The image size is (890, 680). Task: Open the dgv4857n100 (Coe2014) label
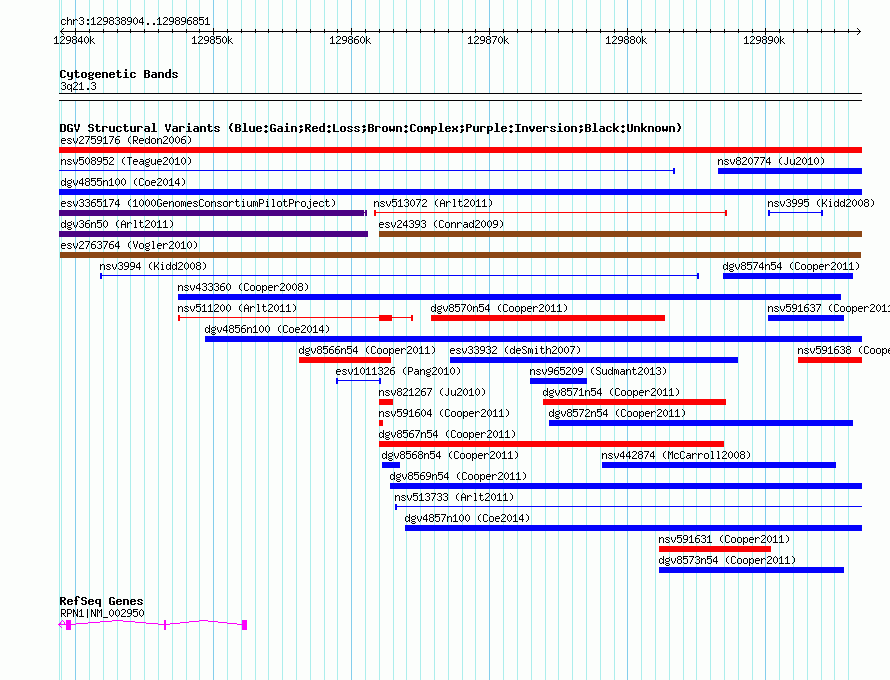[x=467, y=518]
